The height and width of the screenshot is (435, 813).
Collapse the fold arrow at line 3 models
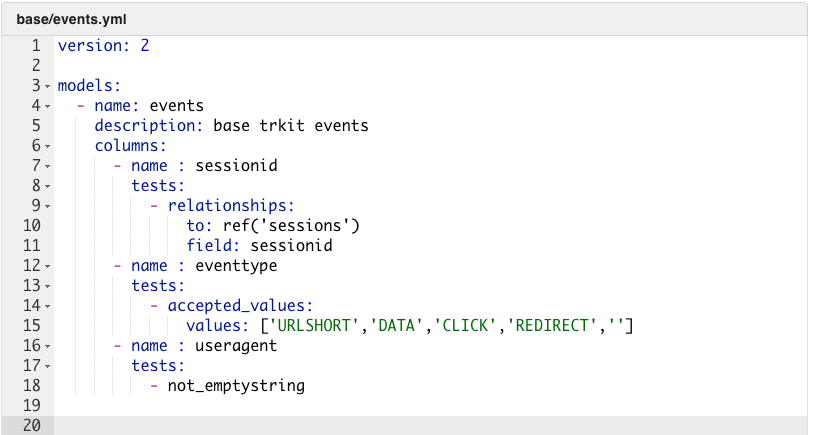[x=47, y=86]
